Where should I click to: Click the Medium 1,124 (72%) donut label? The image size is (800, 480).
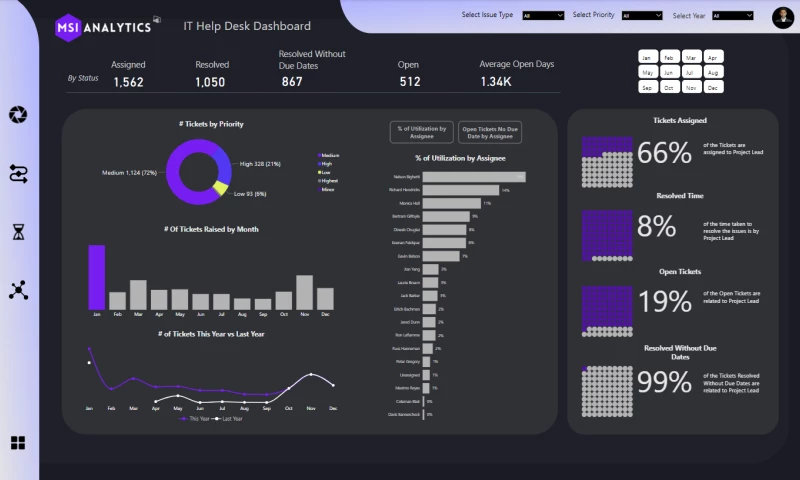pyautogui.click(x=129, y=173)
